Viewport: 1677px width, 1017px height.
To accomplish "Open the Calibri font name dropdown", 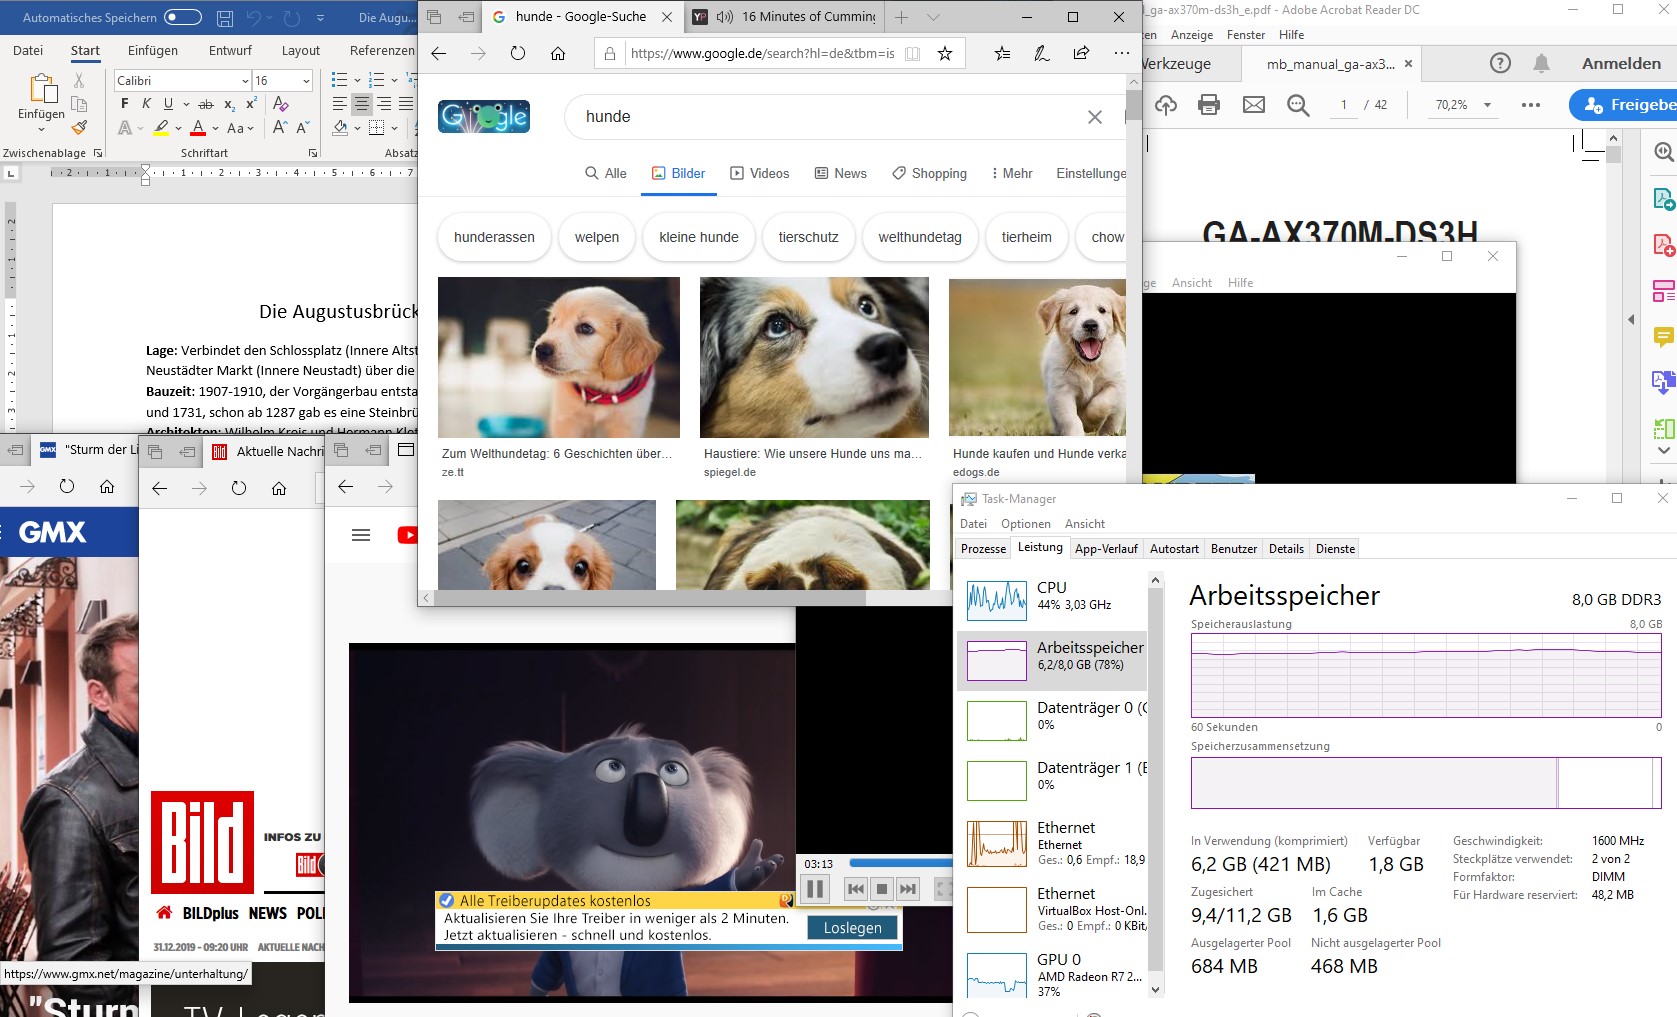I will (245, 81).
